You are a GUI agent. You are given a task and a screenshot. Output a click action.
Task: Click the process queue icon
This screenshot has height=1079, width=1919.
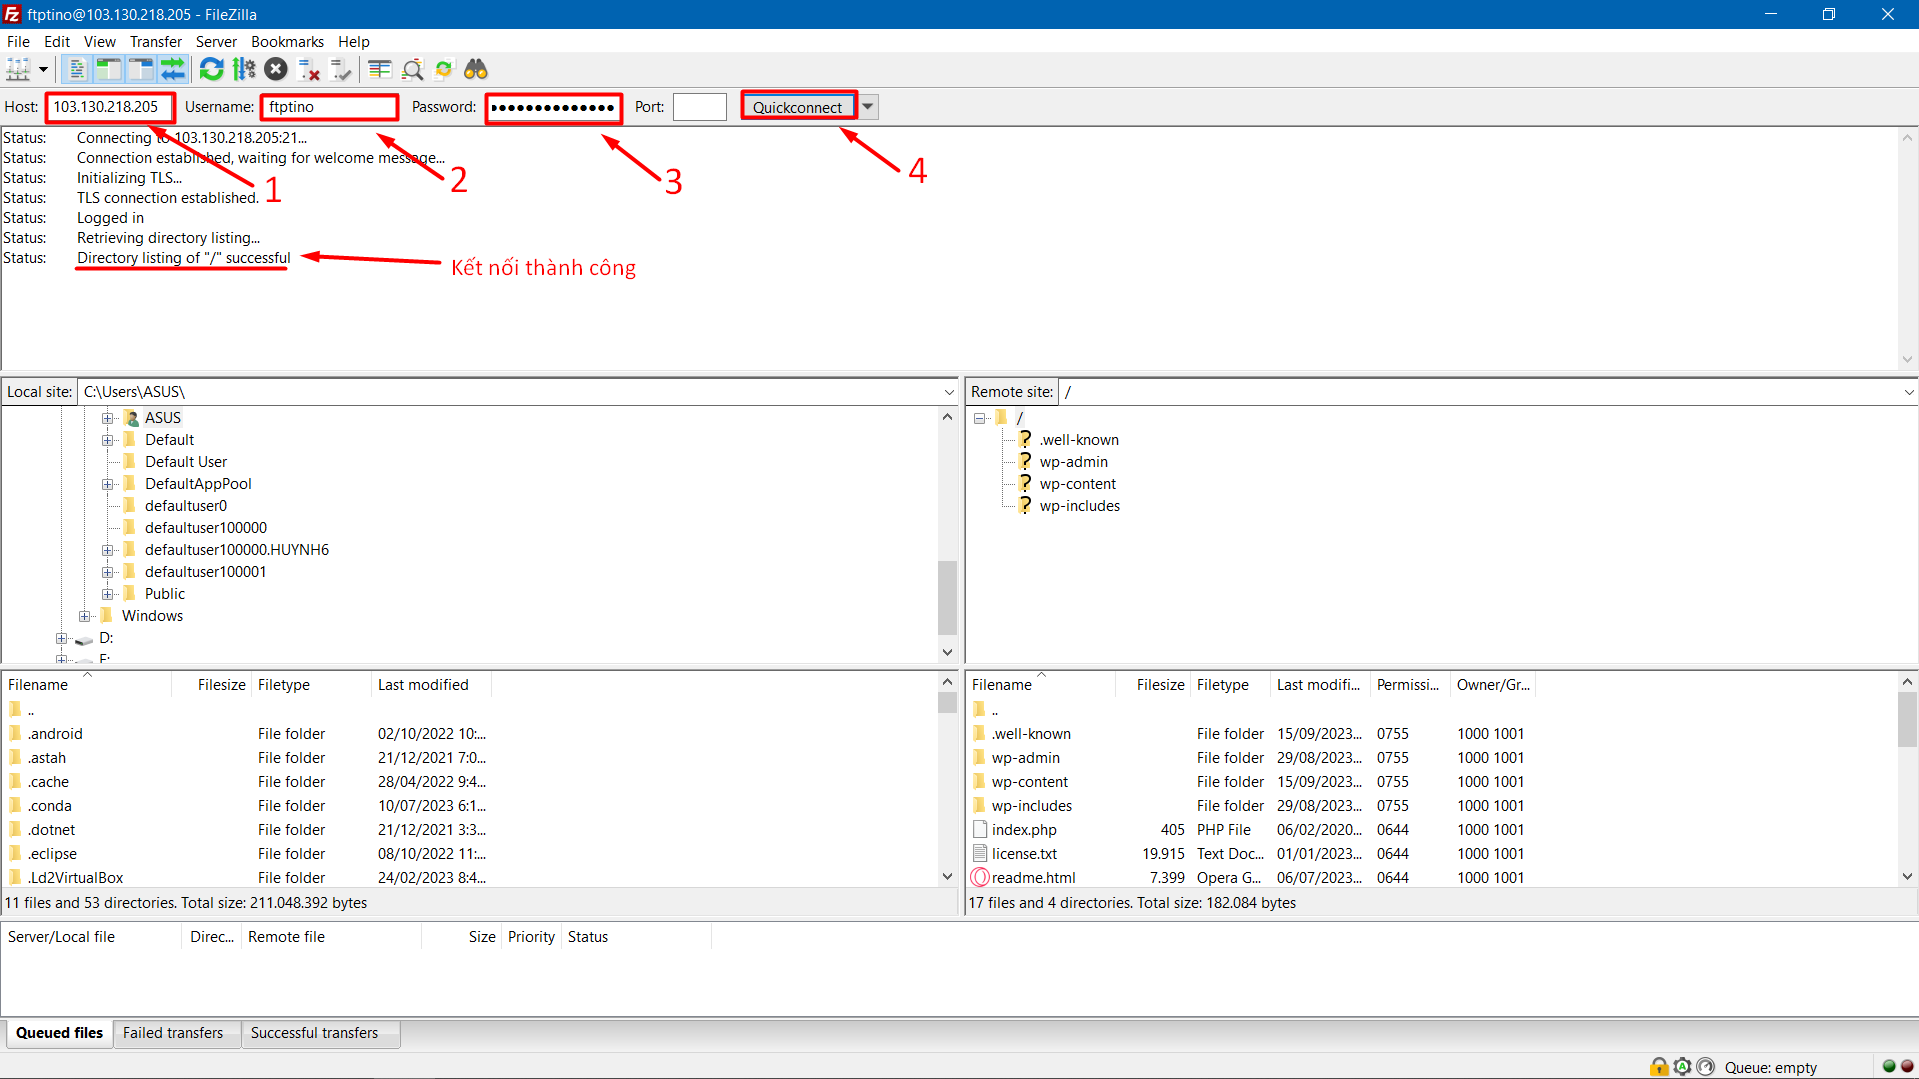pos(243,69)
